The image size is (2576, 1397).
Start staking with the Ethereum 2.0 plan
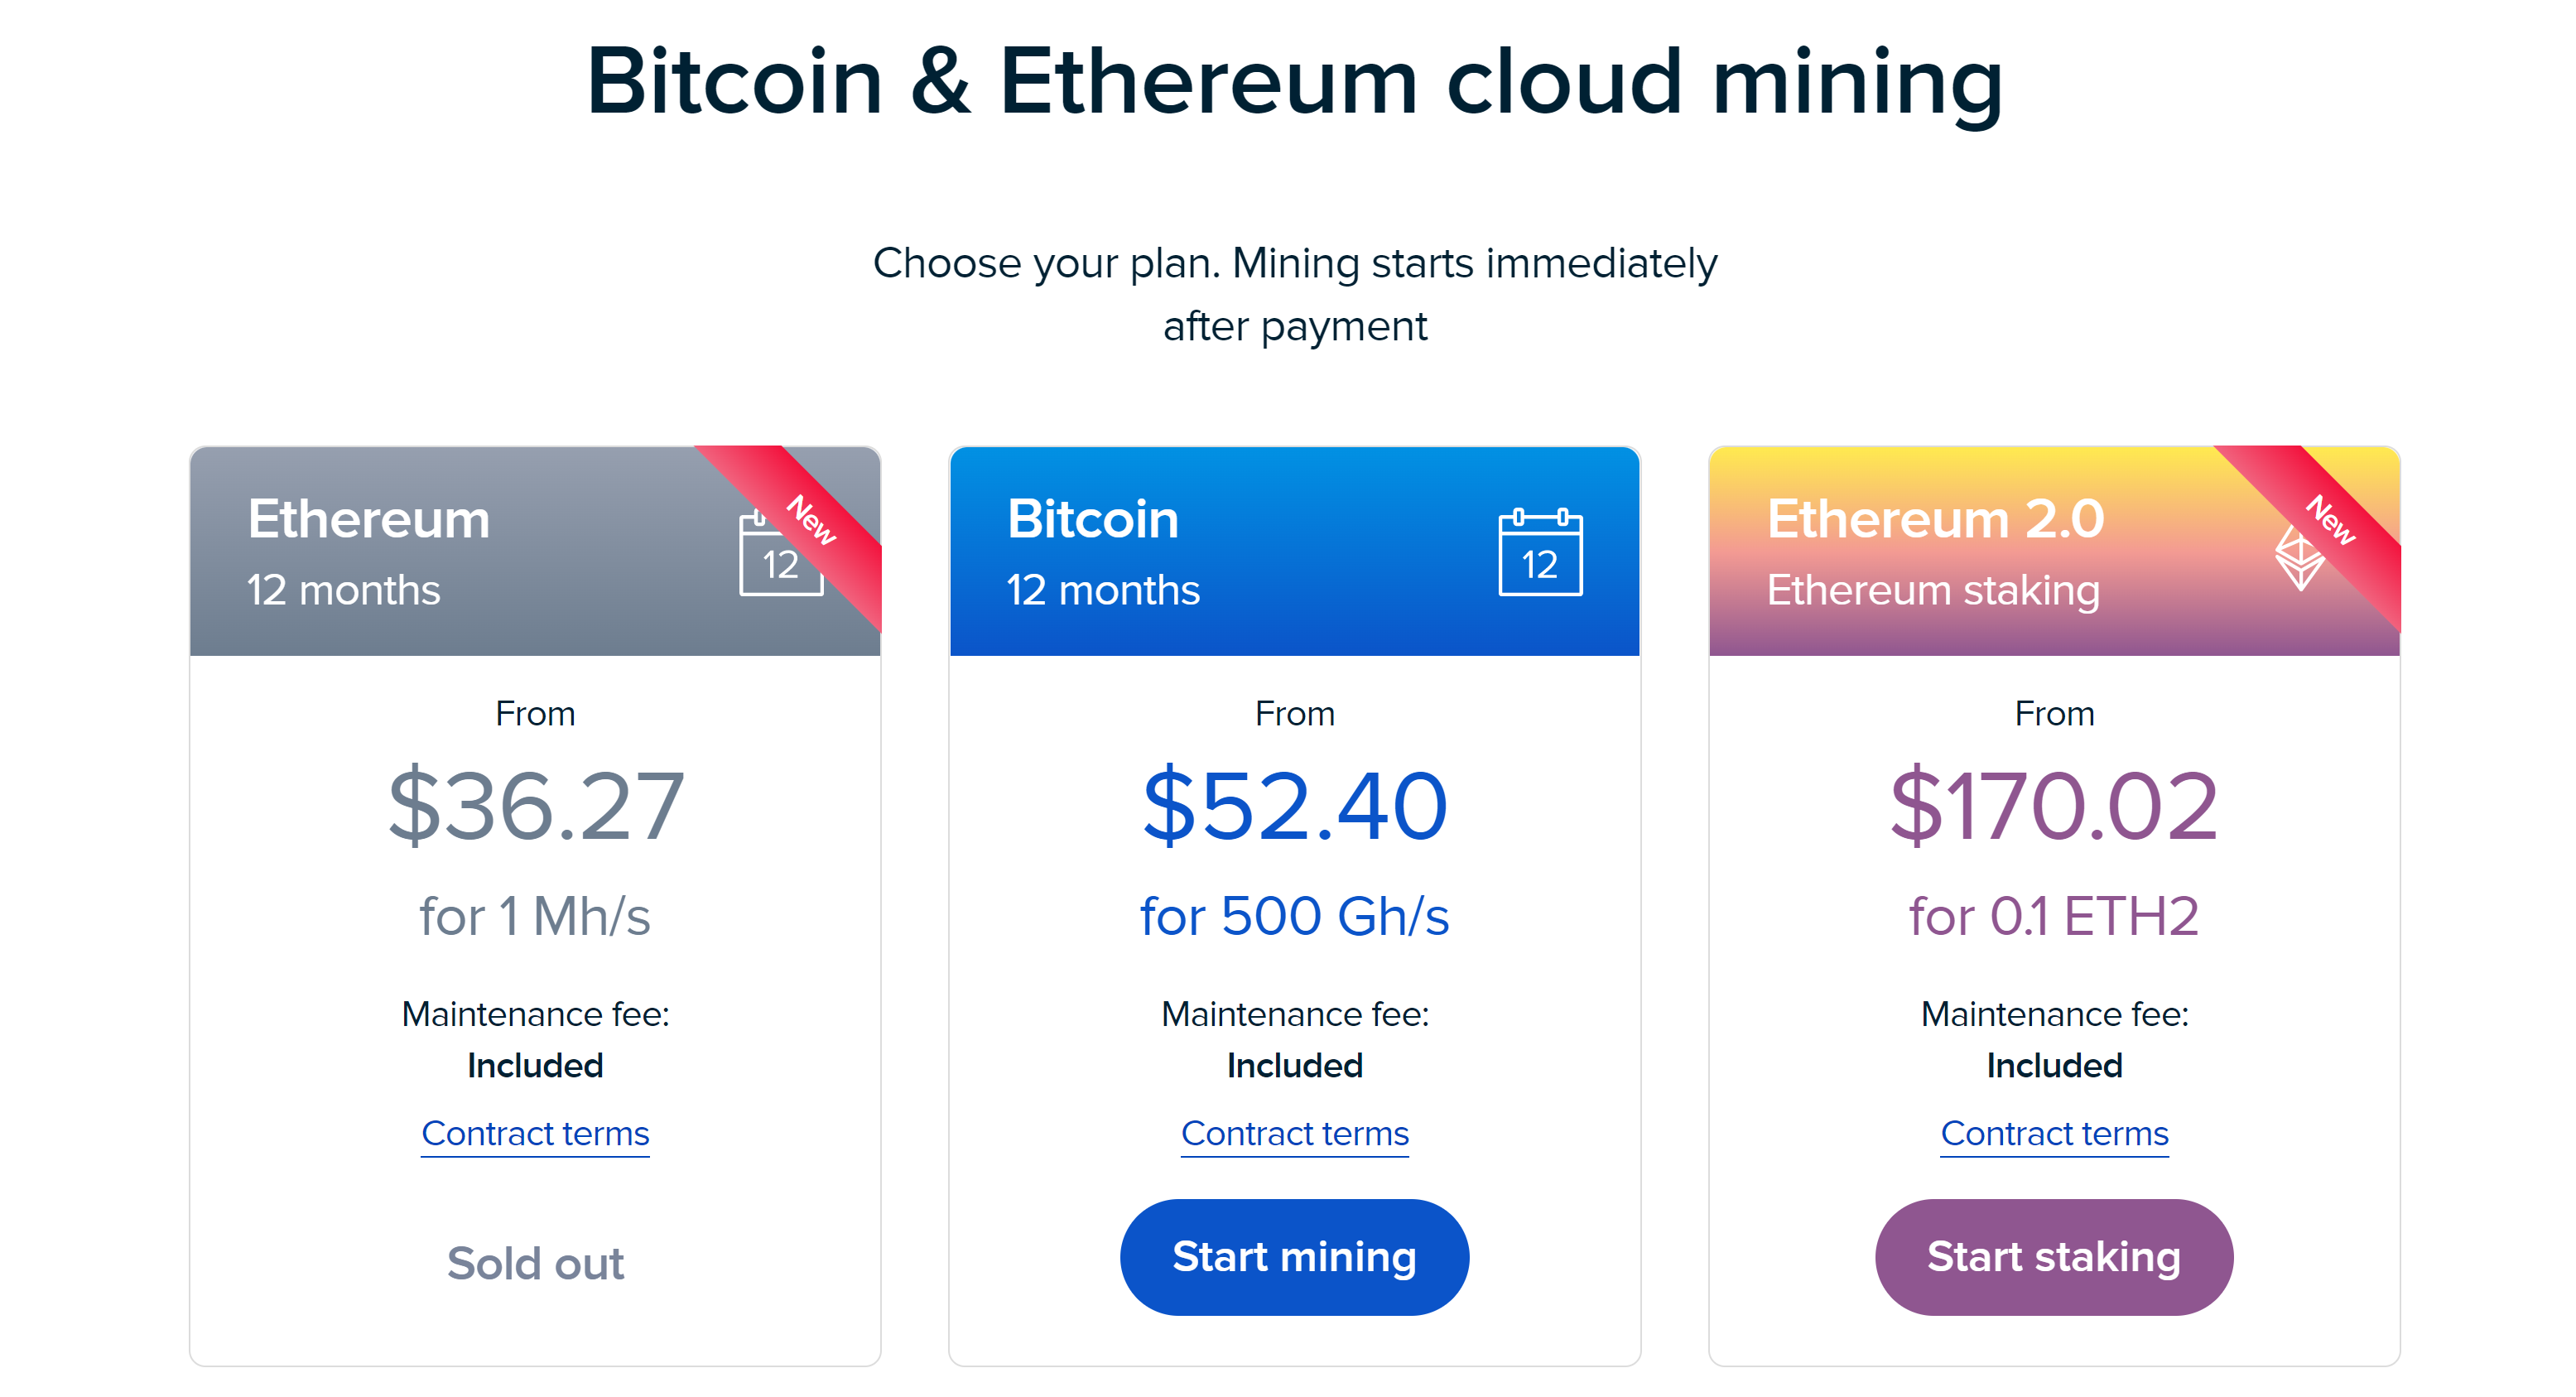[2054, 1257]
